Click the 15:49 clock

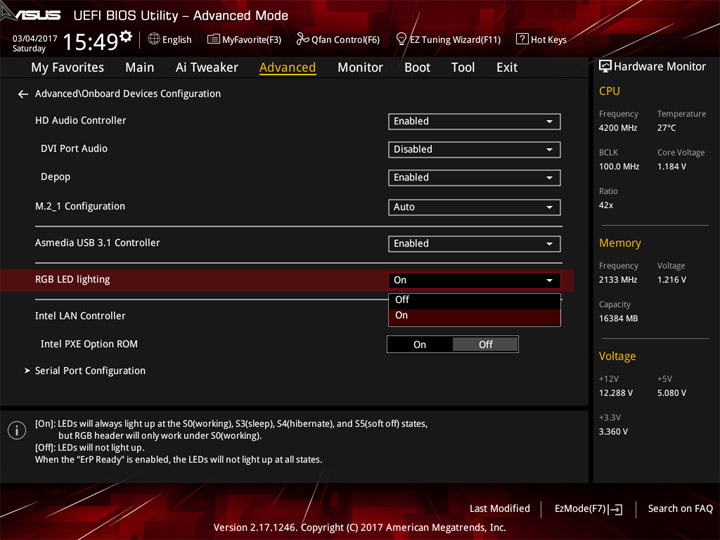pos(90,42)
